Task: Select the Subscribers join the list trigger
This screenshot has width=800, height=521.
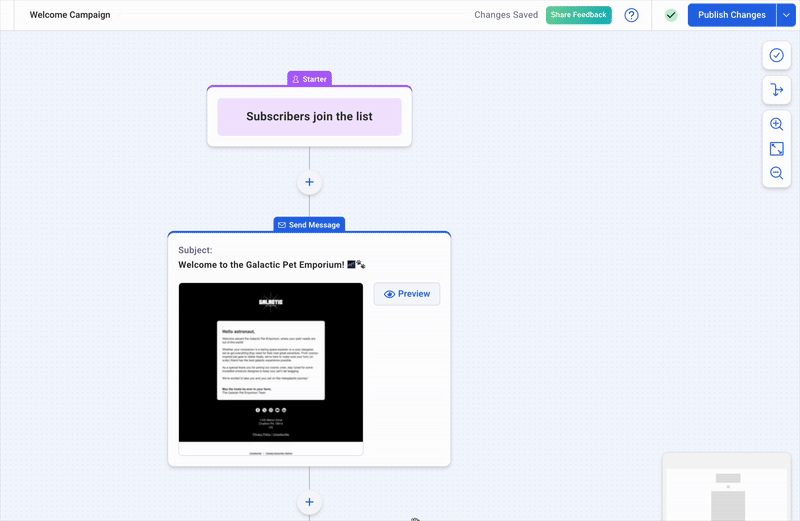Action: pos(309,117)
